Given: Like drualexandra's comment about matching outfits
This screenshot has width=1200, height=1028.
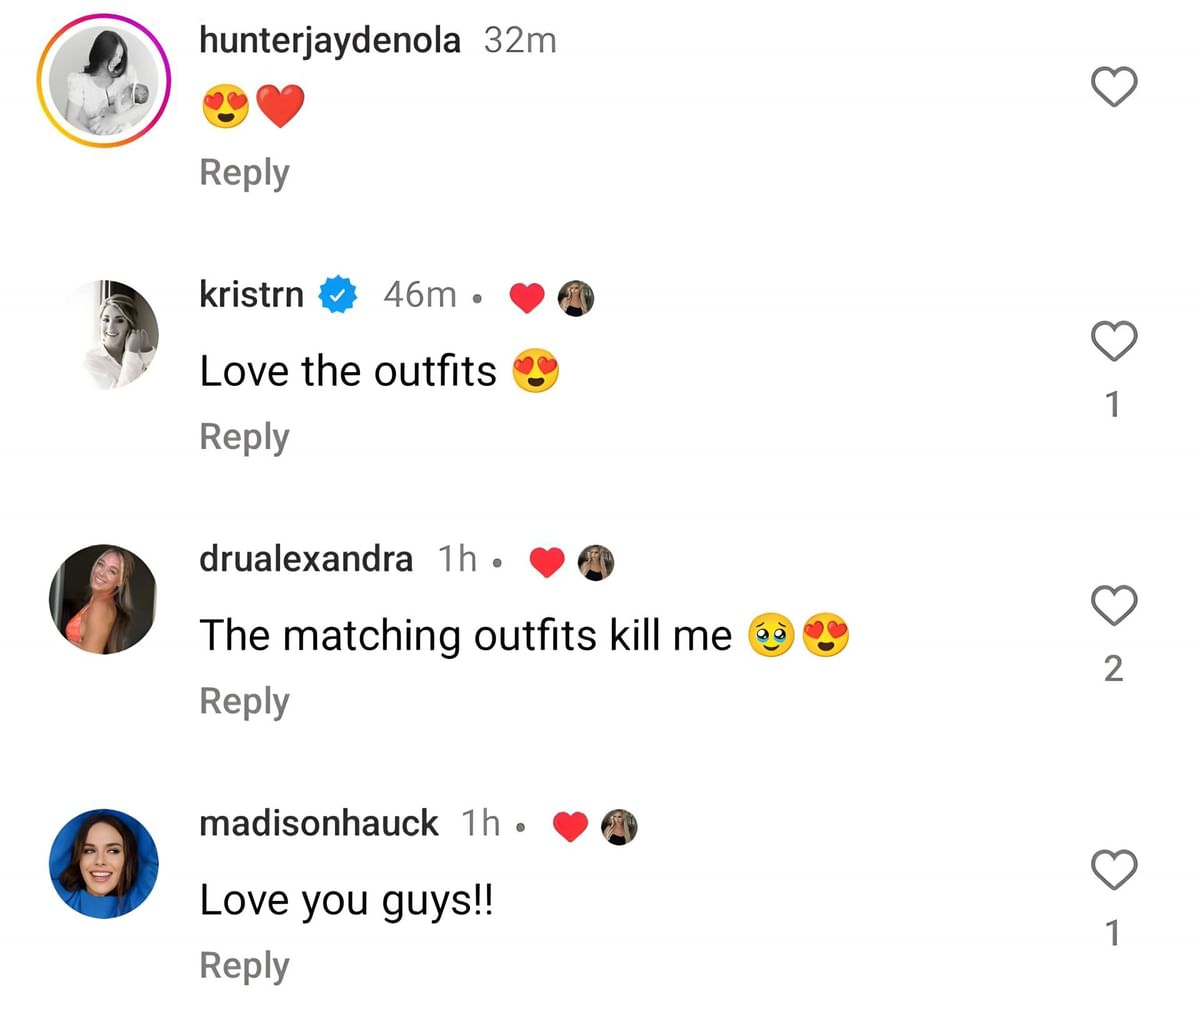Looking at the screenshot, I should [x=1113, y=607].
